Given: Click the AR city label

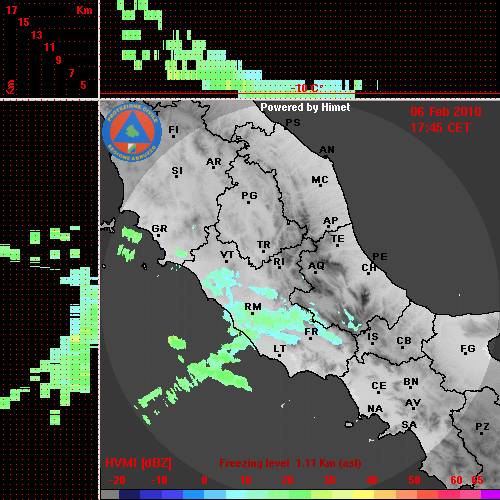Looking at the screenshot, I should coord(214,162).
